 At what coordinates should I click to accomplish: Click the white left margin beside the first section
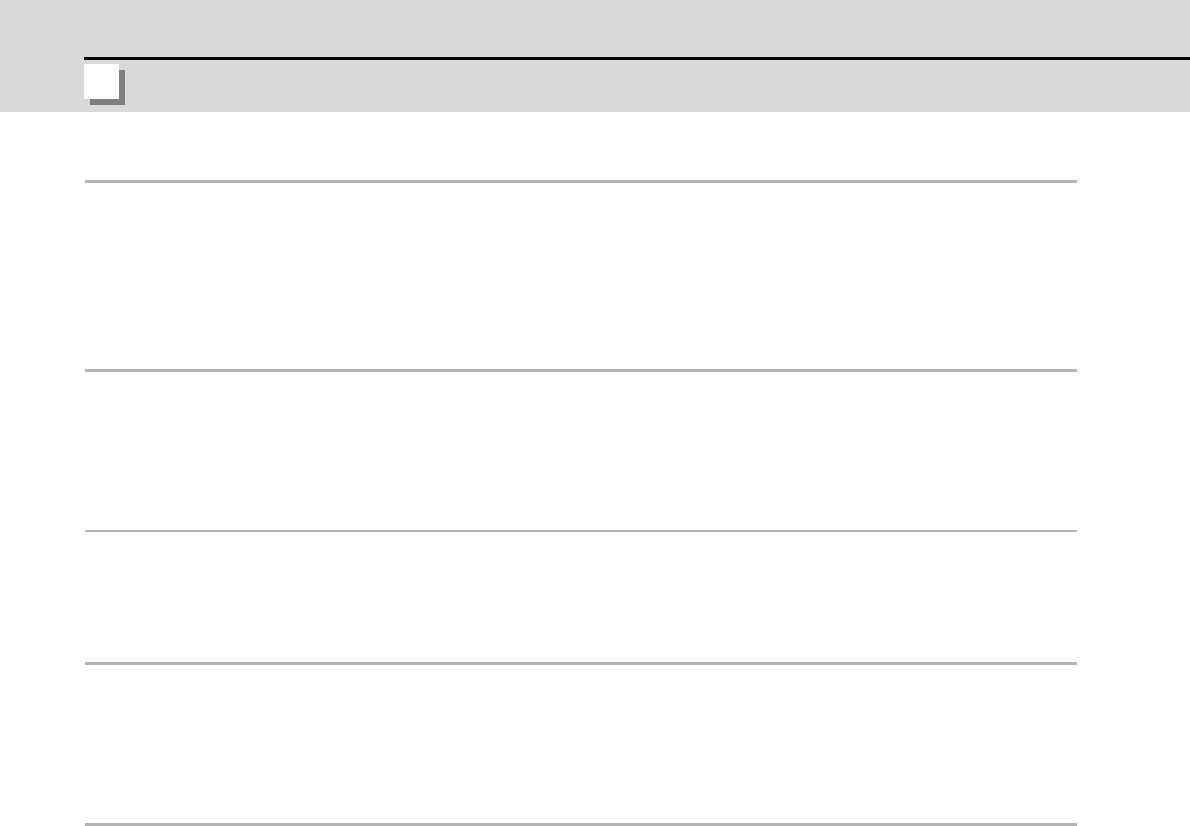pyautogui.click(x=42, y=275)
